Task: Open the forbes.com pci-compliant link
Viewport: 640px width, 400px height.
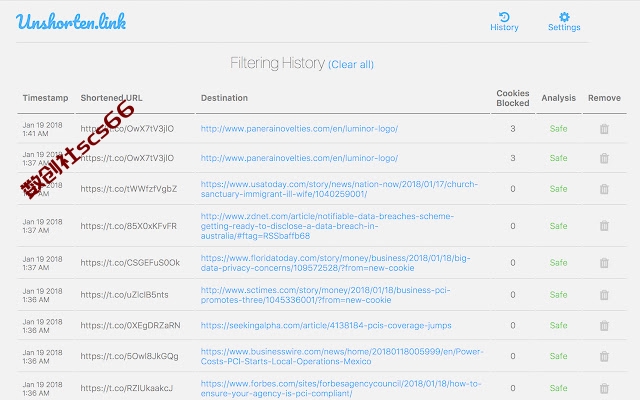Action: coord(341,388)
